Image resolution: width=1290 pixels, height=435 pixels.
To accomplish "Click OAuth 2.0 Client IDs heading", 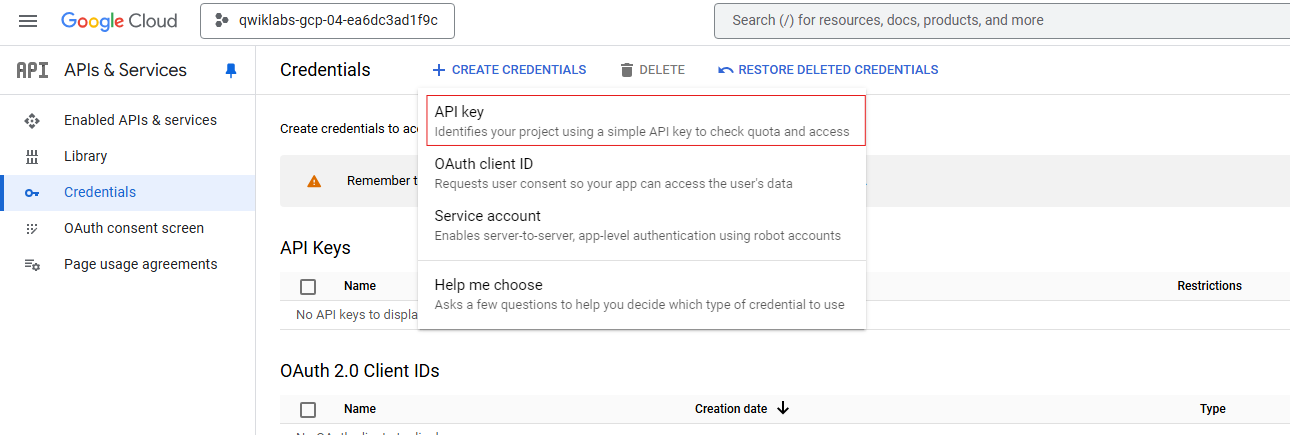I will (360, 371).
